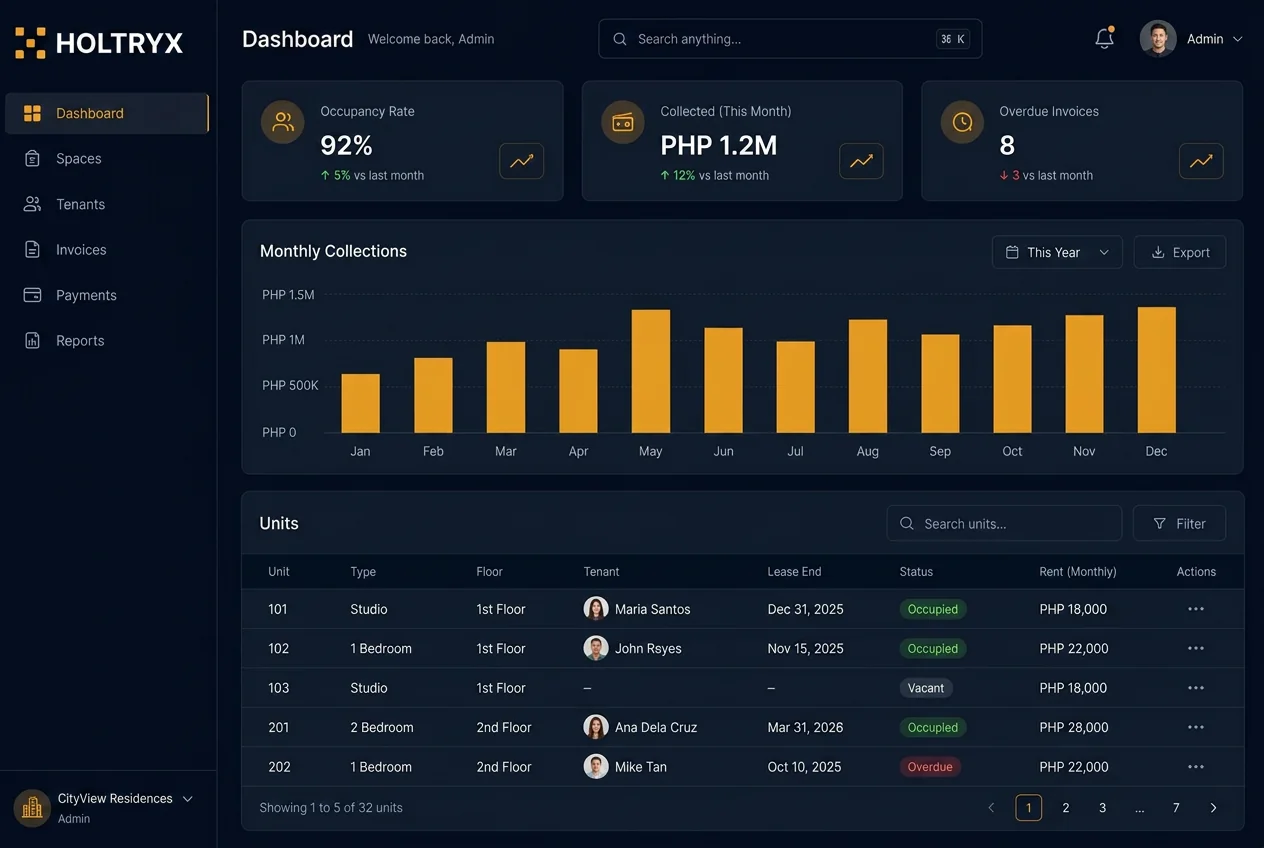Focus the Search units field
This screenshot has height=848, width=1264.
coord(1004,523)
